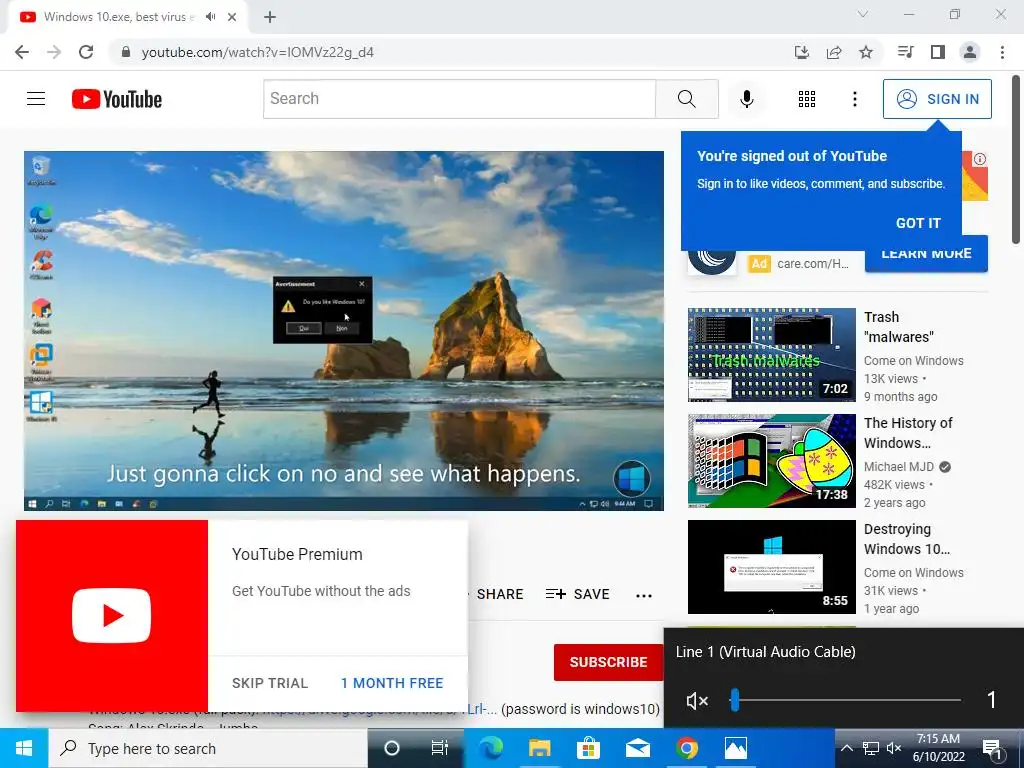Open the ad info icon
This screenshot has height=768, width=1024.
(980, 159)
